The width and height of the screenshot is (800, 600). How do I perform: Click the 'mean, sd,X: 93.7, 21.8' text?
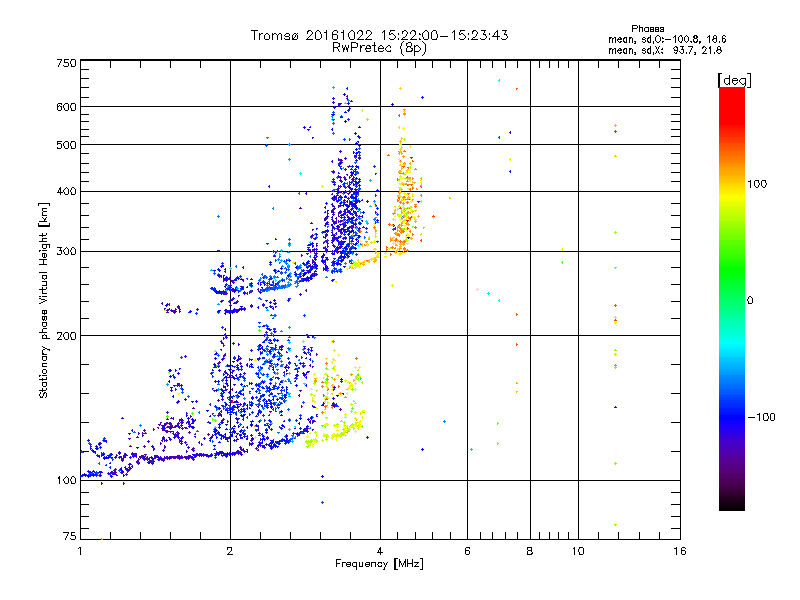665,50
